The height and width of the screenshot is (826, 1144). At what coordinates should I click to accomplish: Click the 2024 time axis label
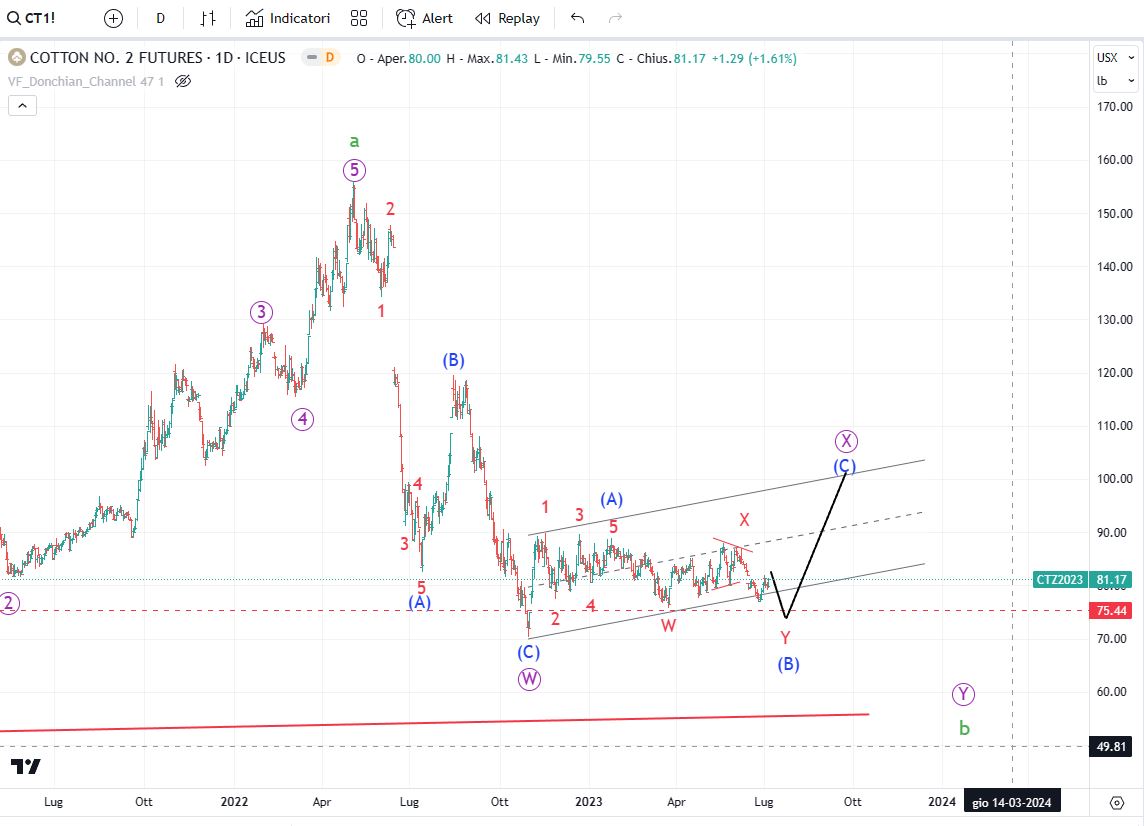coord(941,802)
